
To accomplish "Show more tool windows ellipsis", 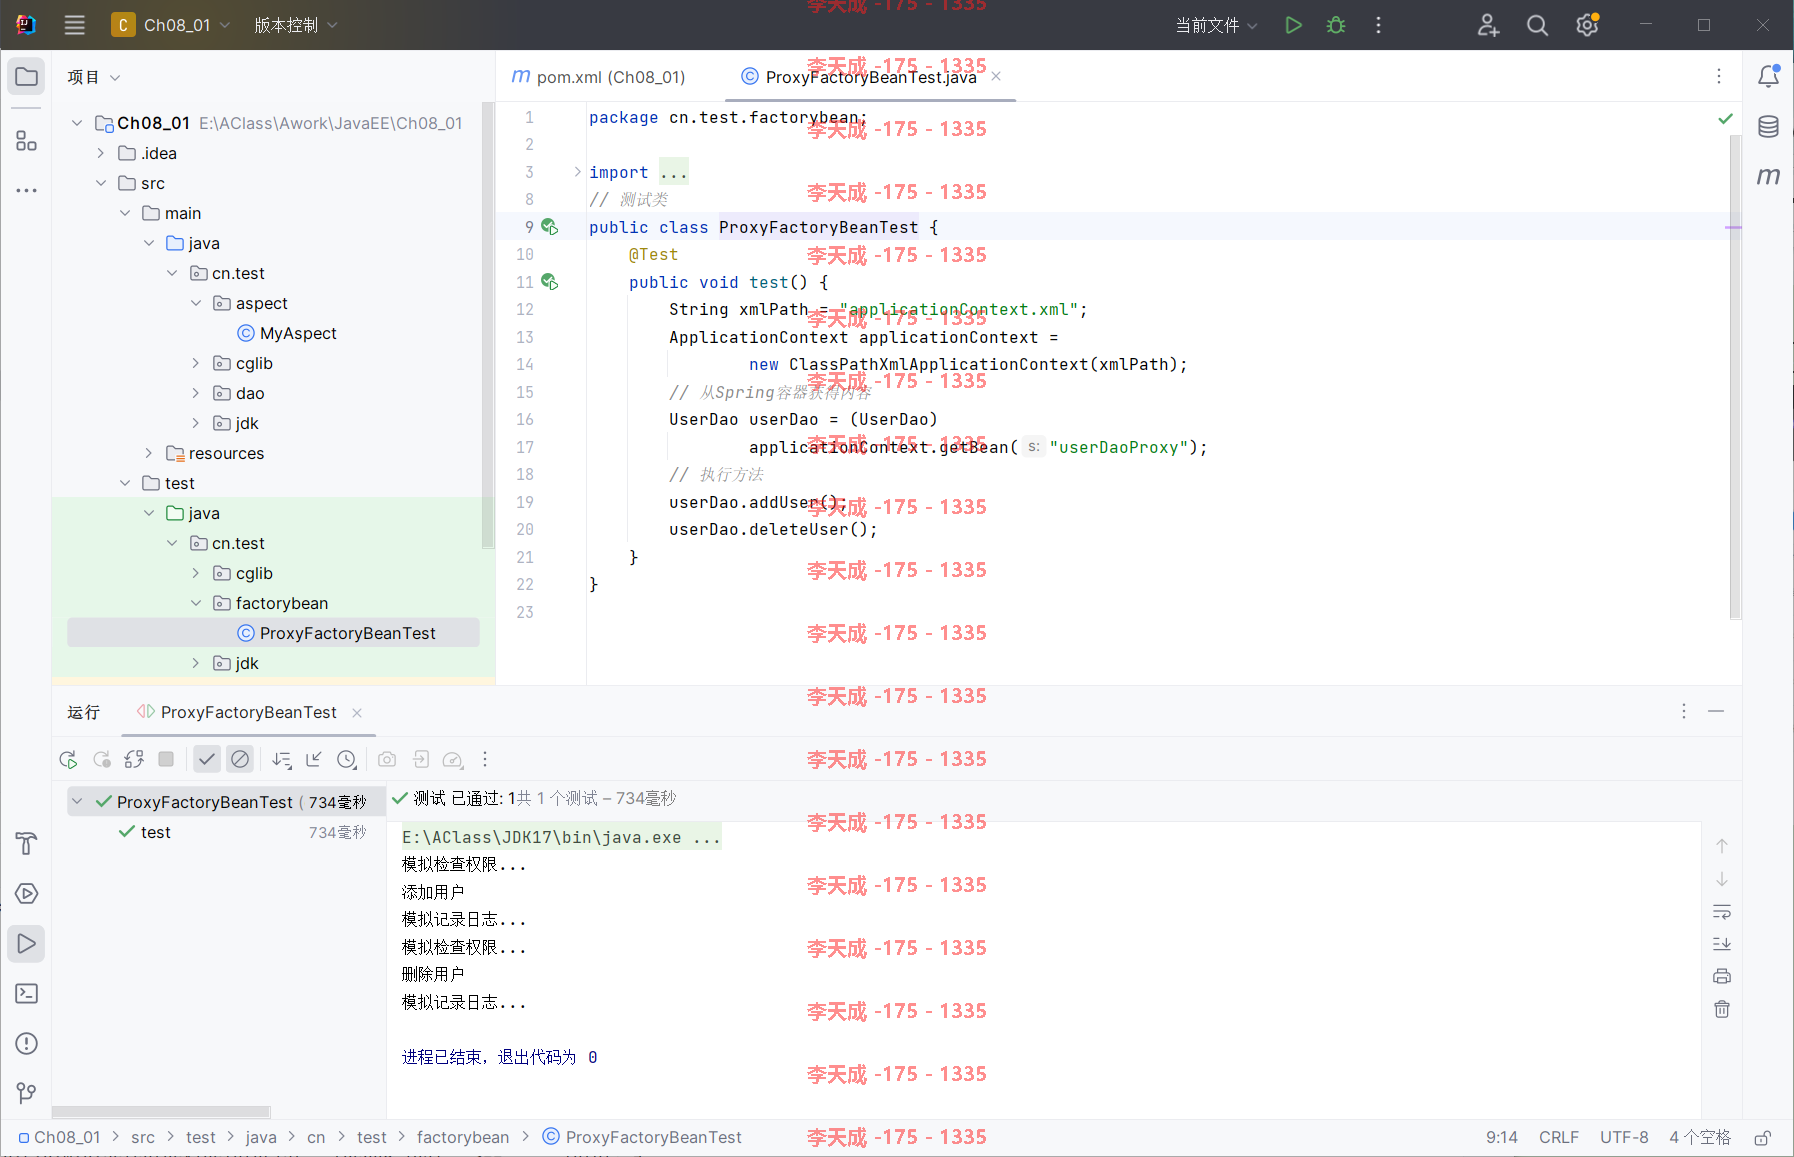I will point(27,190).
